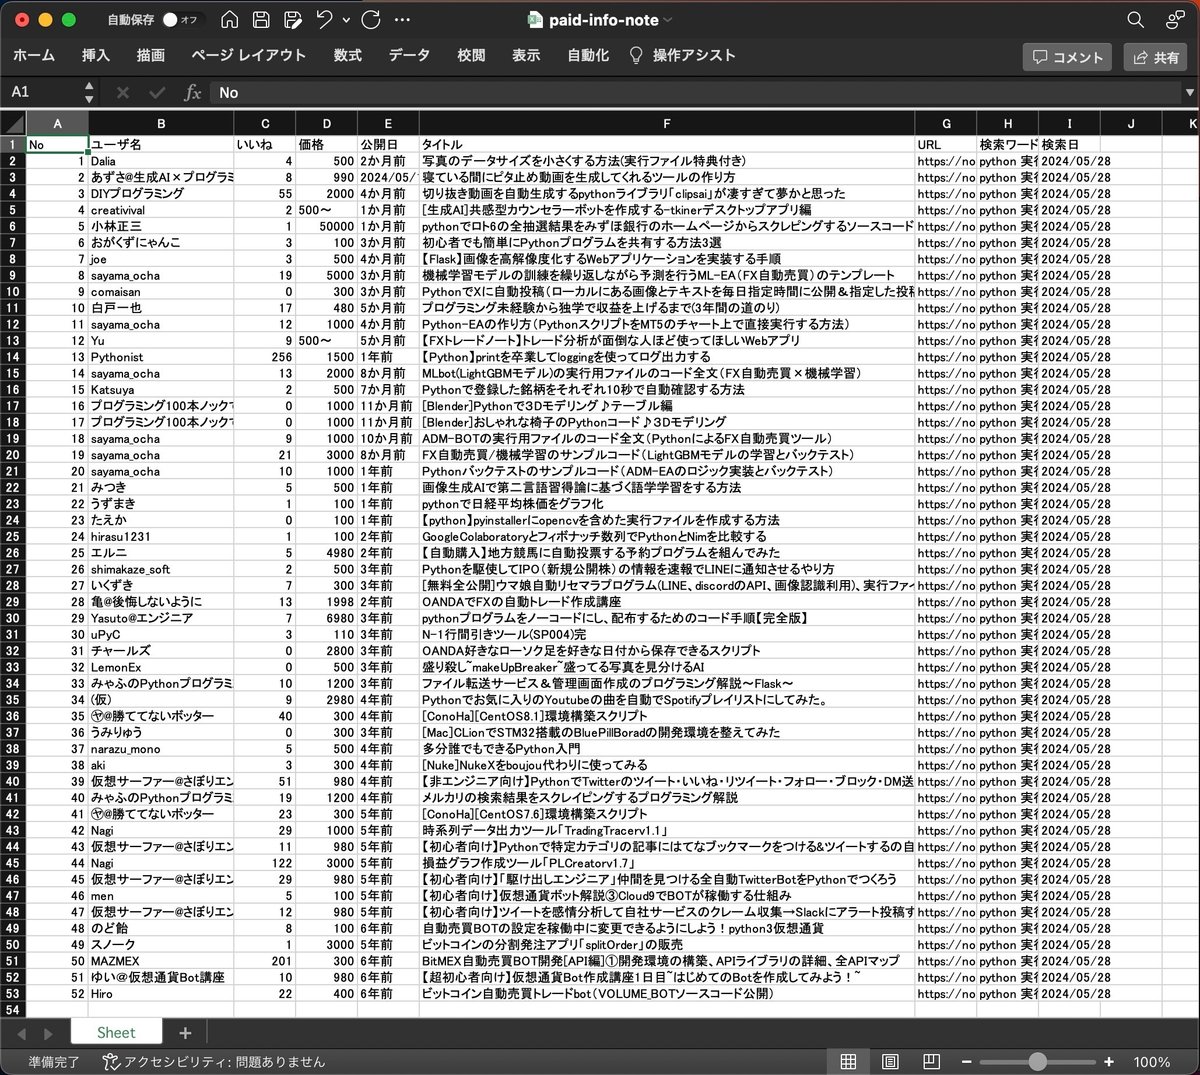
Task: Switch to Page Layout view icon
Action: click(x=890, y=1061)
